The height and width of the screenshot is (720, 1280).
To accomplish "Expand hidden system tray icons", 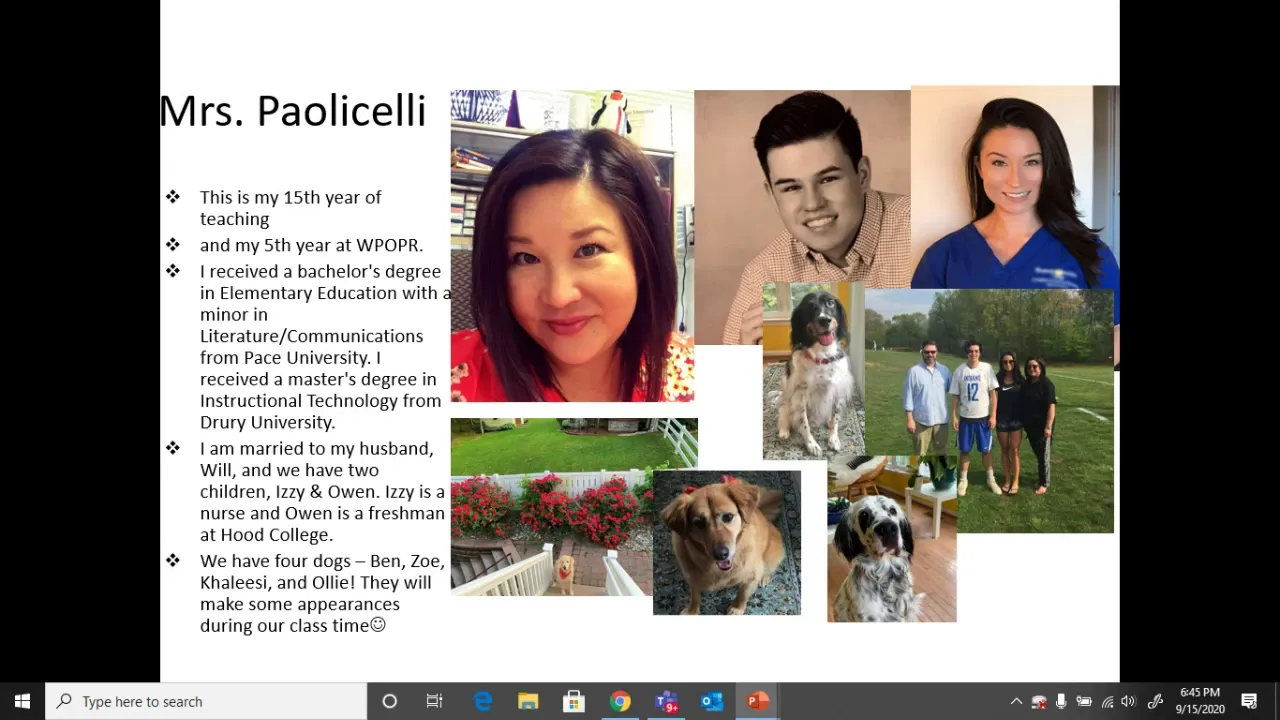I will click(1016, 701).
